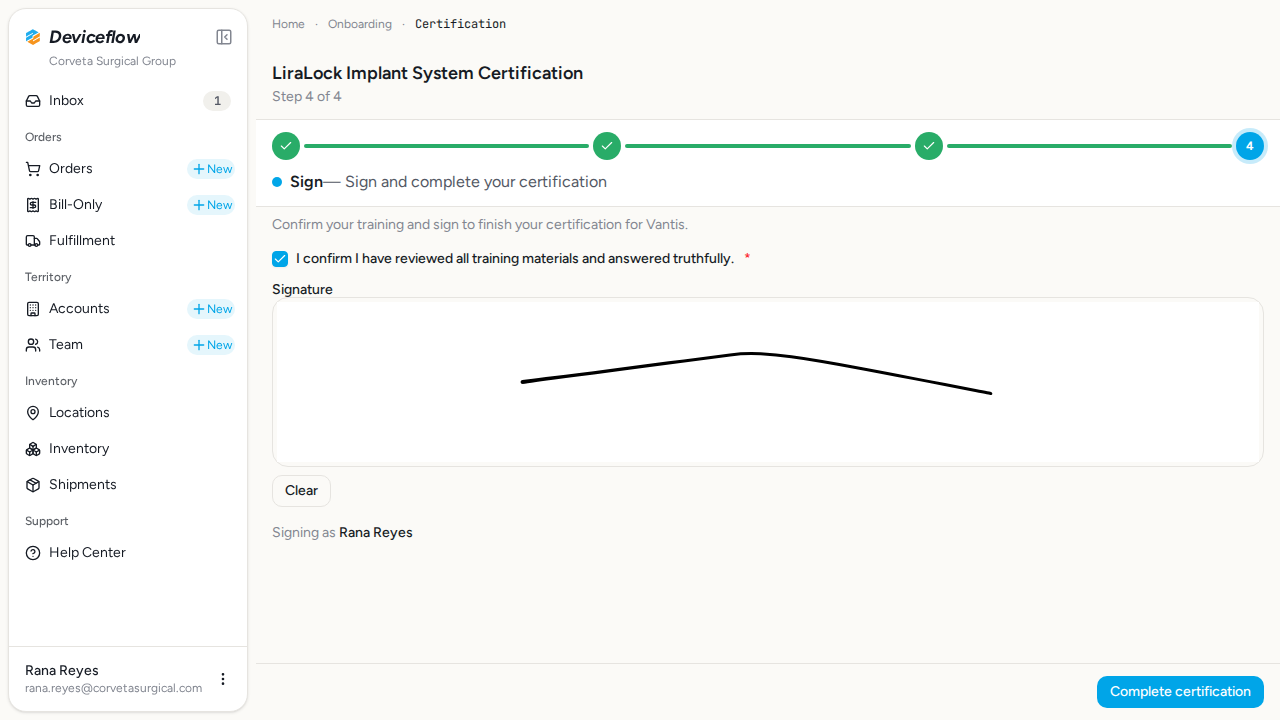Viewport: 1280px width, 720px height.
Task: Click the Help Center question icon
Action: [x=33, y=553]
